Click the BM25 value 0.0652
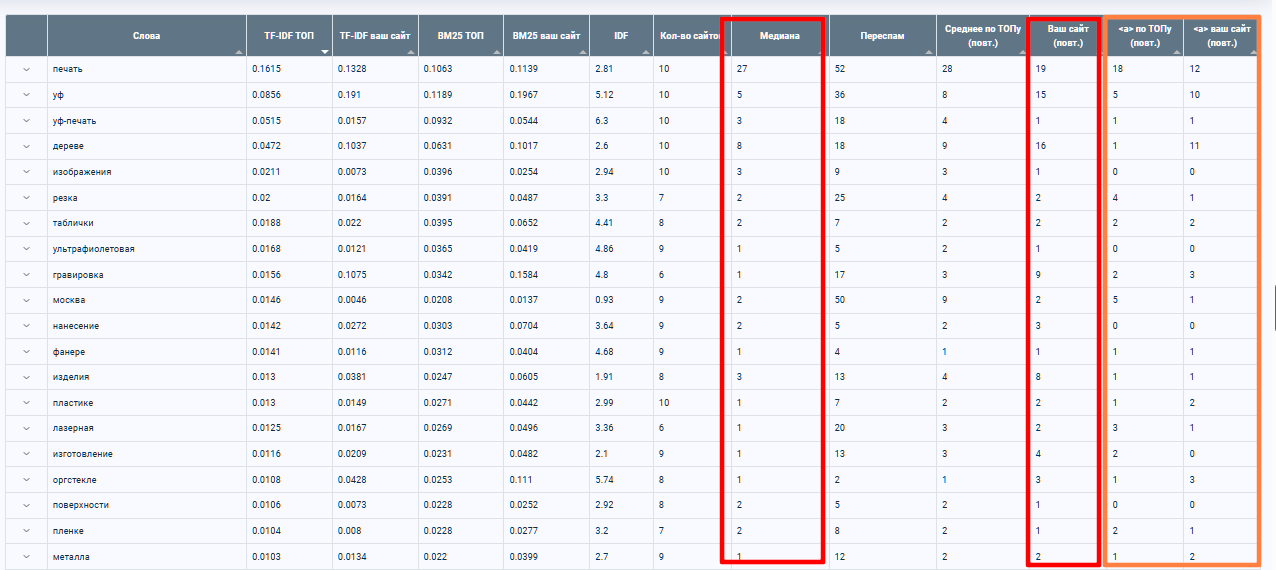This screenshot has height=570, width=1276. click(x=524, y=223)
